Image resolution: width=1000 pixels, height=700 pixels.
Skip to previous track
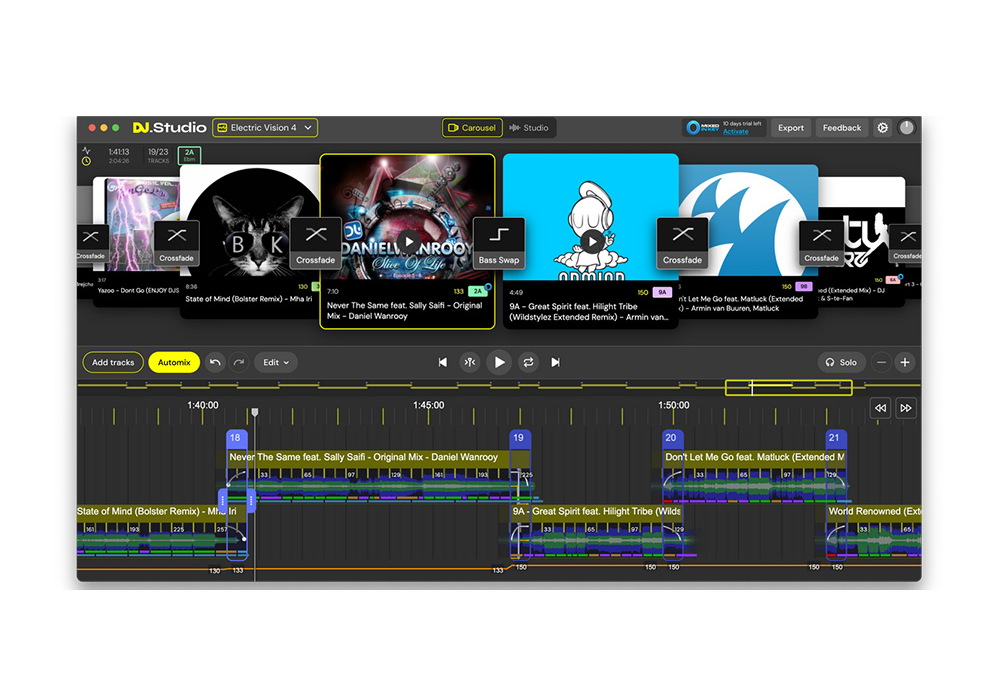pos(443,362)
